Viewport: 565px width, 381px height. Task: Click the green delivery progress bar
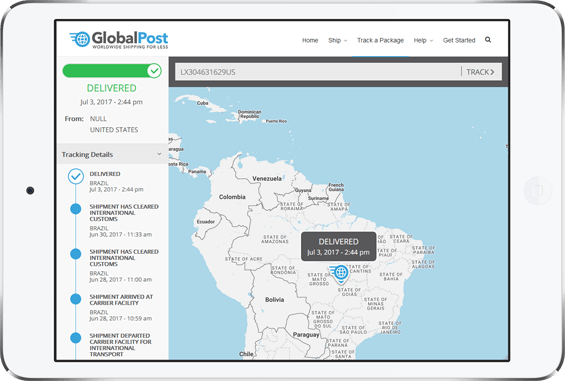(112, 71)
